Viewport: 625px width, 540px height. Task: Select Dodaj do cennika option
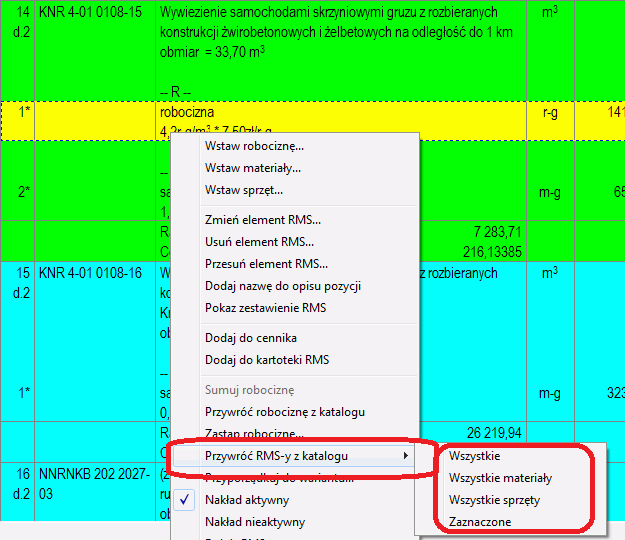click(251, 338)
